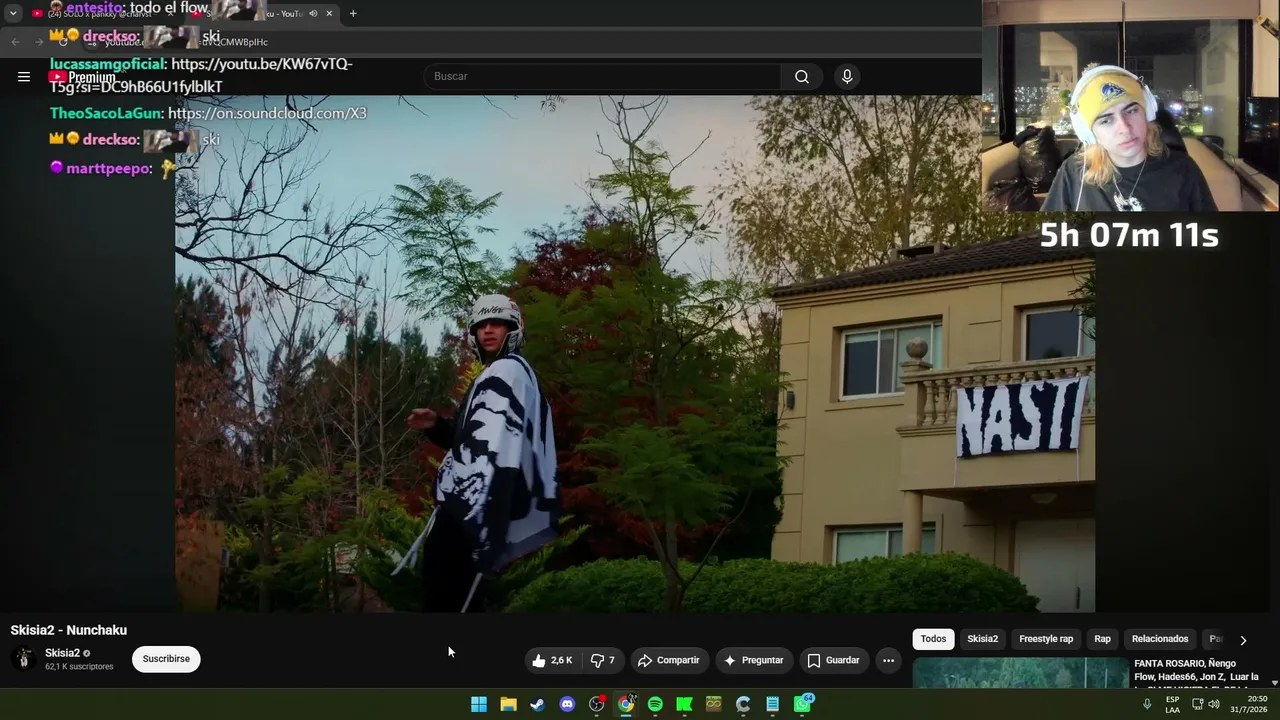Open the system tray volume control

click(x=1214, y=704)
